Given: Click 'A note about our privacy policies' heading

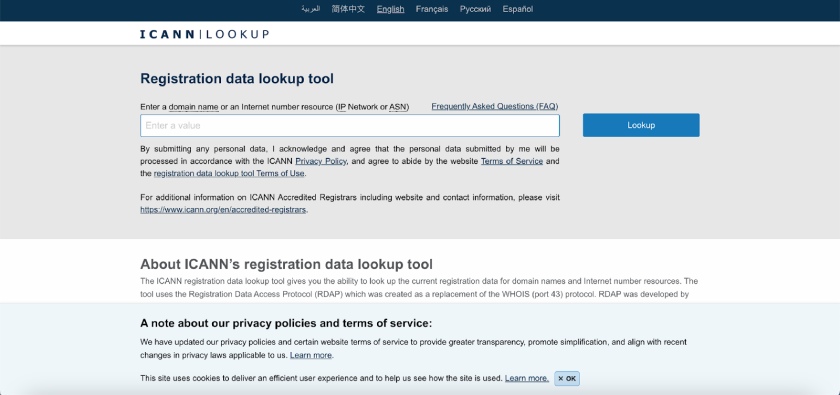Looking at the screenshot, I should point(286,323).
